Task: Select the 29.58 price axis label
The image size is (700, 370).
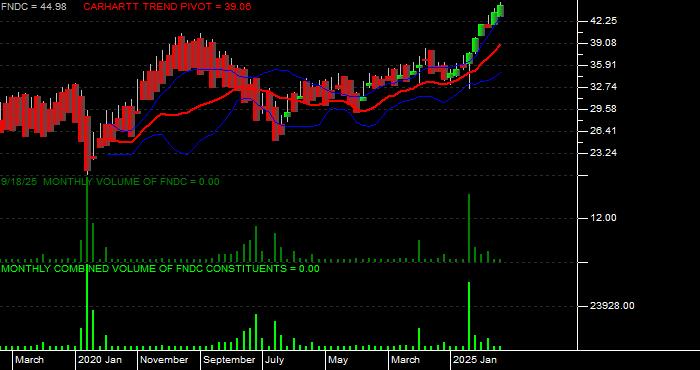Action: tap(603, 109)
